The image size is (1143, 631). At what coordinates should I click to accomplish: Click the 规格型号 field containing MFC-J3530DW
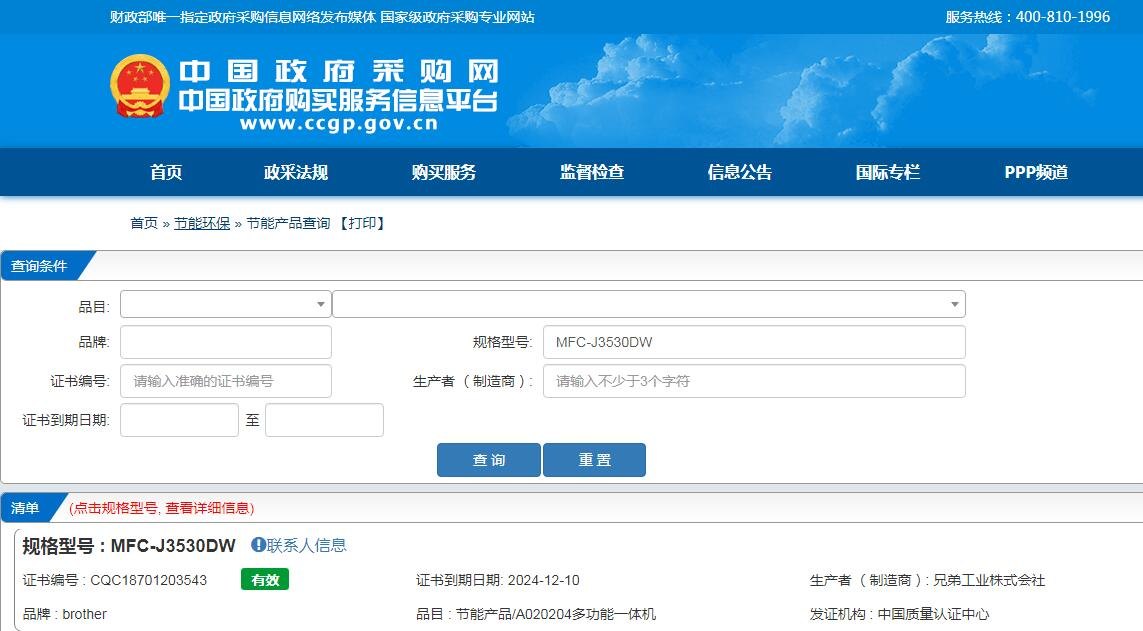754,342
